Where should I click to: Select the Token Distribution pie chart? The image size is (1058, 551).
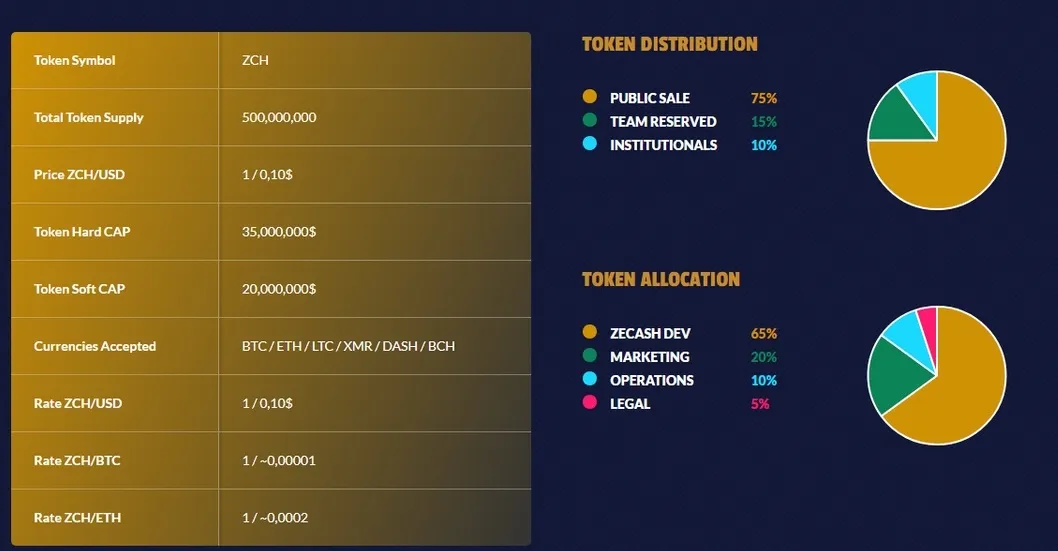coord(937,140)
